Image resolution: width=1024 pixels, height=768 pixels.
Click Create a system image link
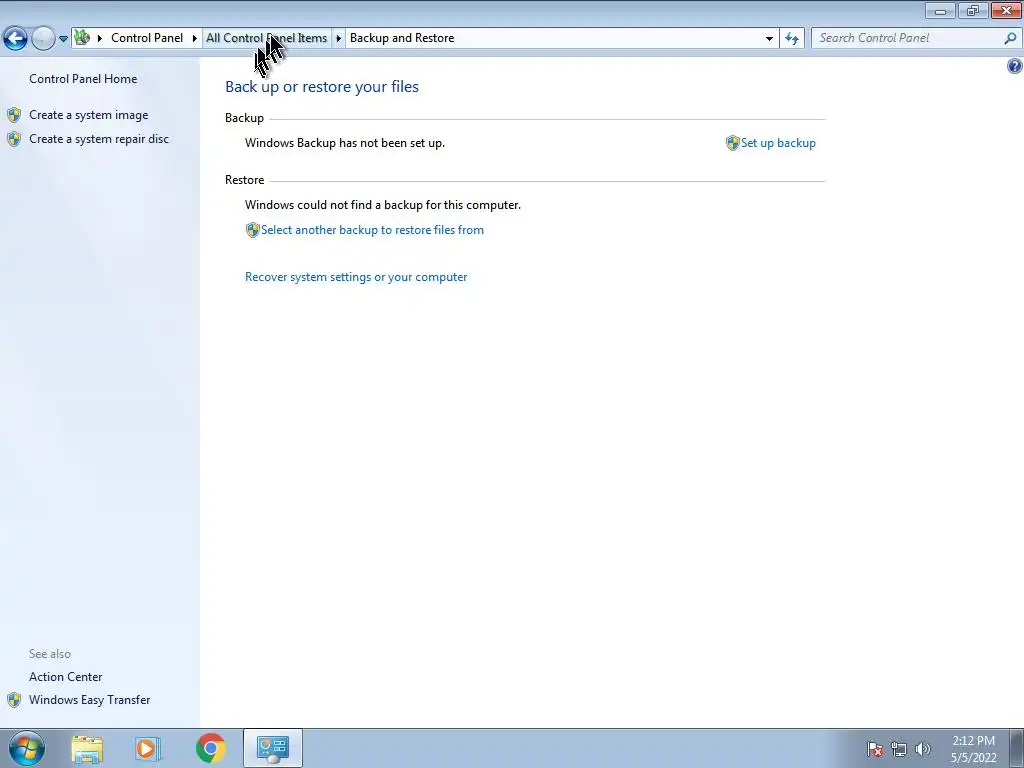89,115
